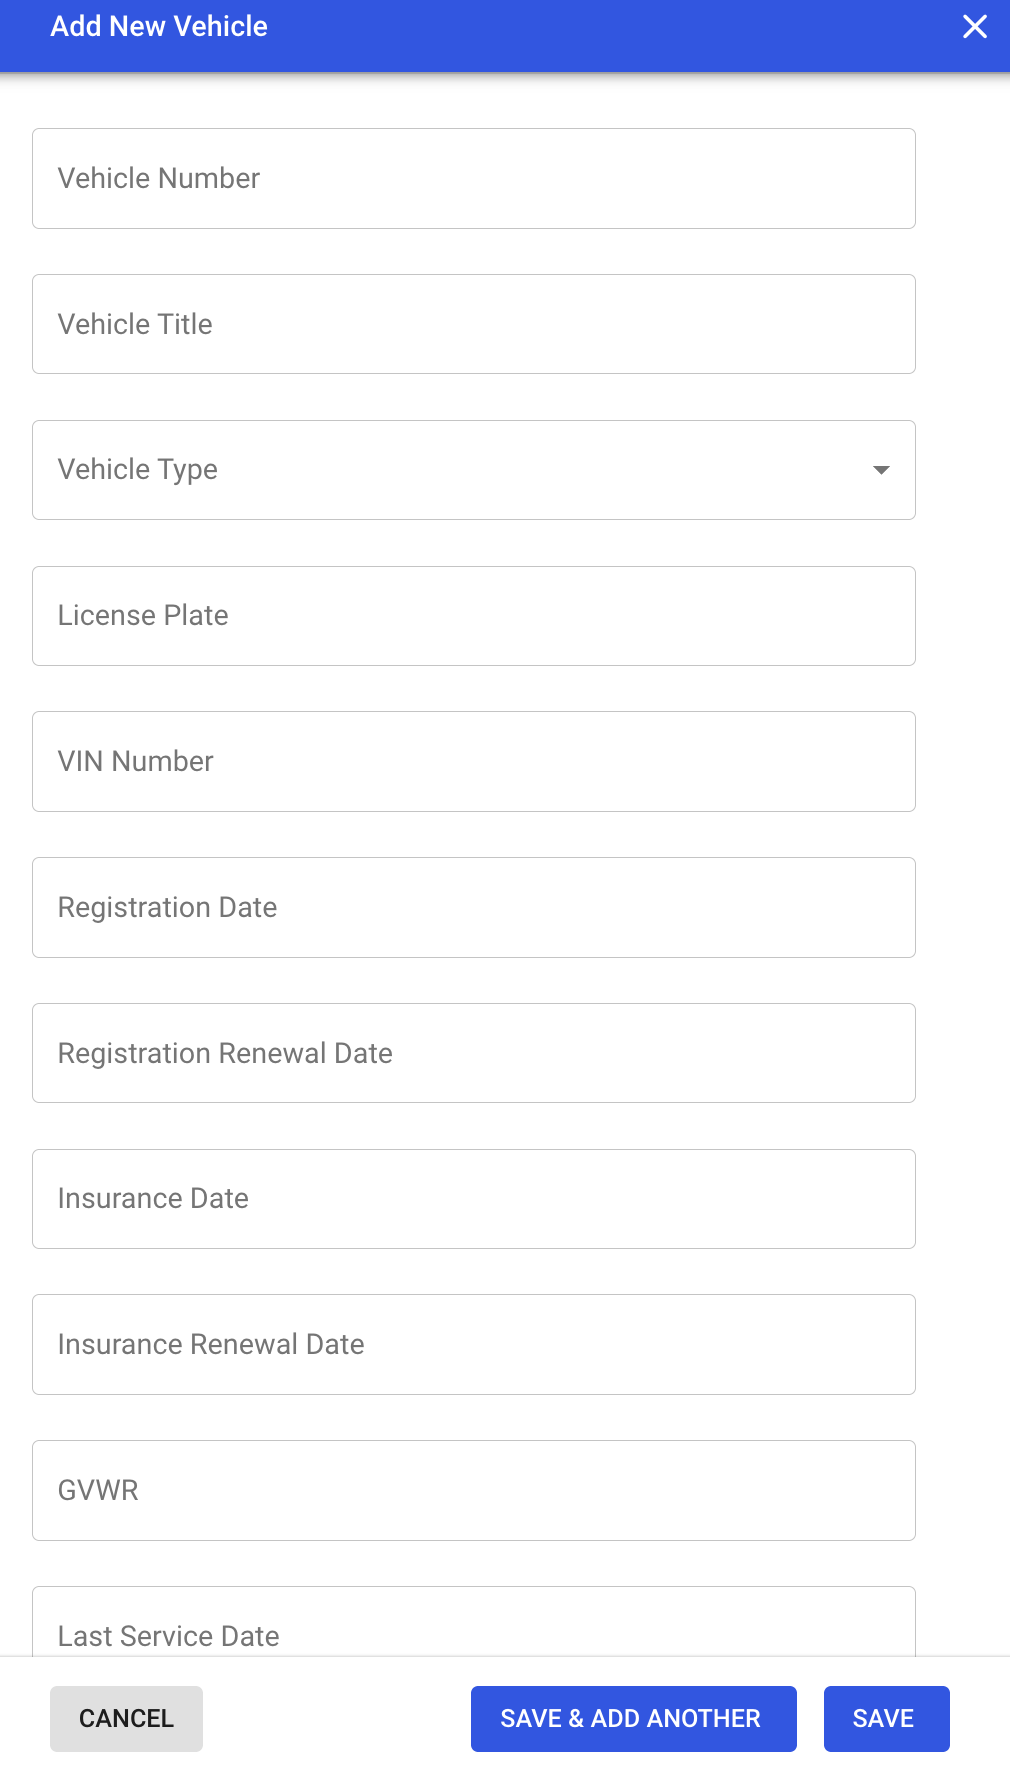Click the GVWR input box
The image size is (1010, 1766).
474,1490
